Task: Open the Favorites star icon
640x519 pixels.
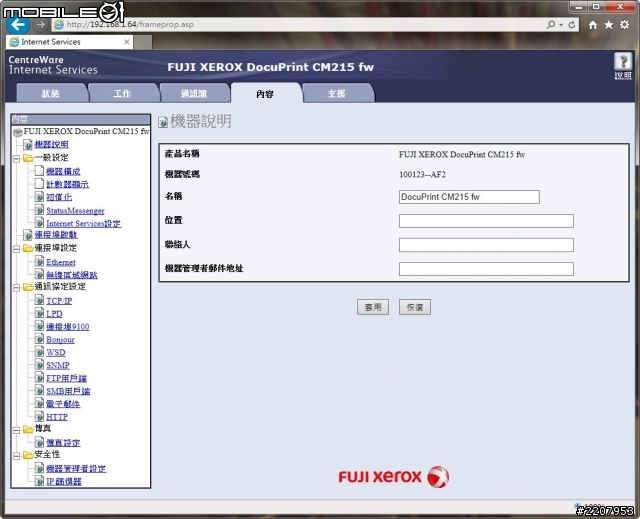Action: point(609,25)
